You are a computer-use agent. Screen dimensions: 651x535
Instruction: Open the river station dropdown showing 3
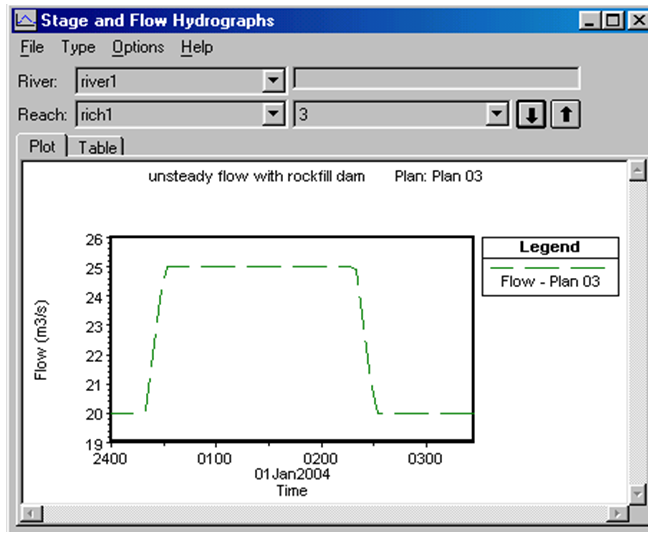(x=497, y=115)
